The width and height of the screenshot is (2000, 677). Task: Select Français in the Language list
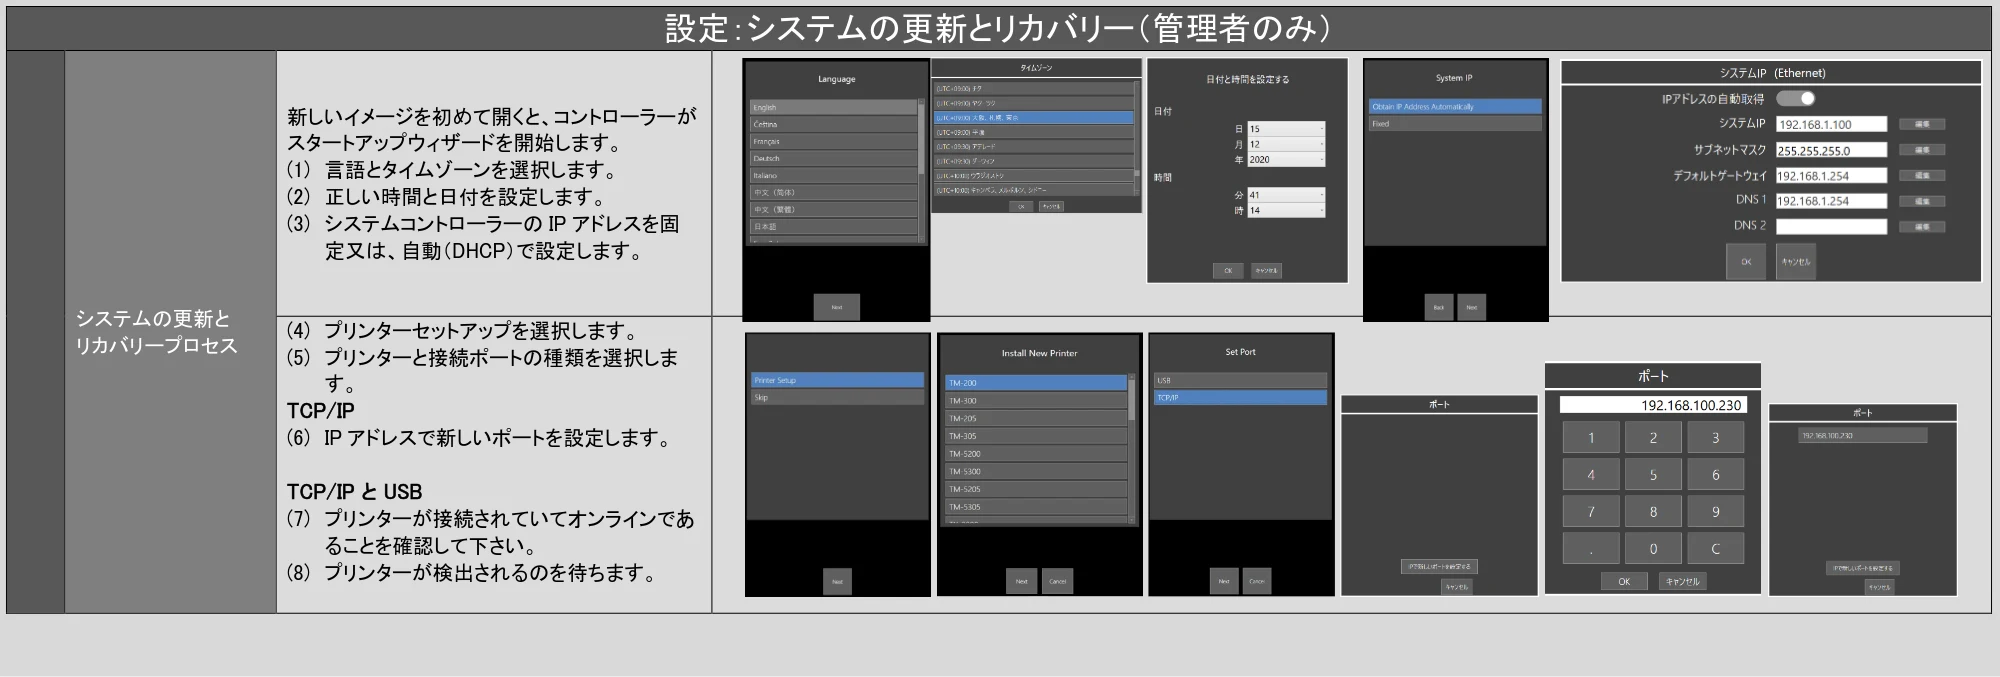pyautogui.click(x=834, y=141)
